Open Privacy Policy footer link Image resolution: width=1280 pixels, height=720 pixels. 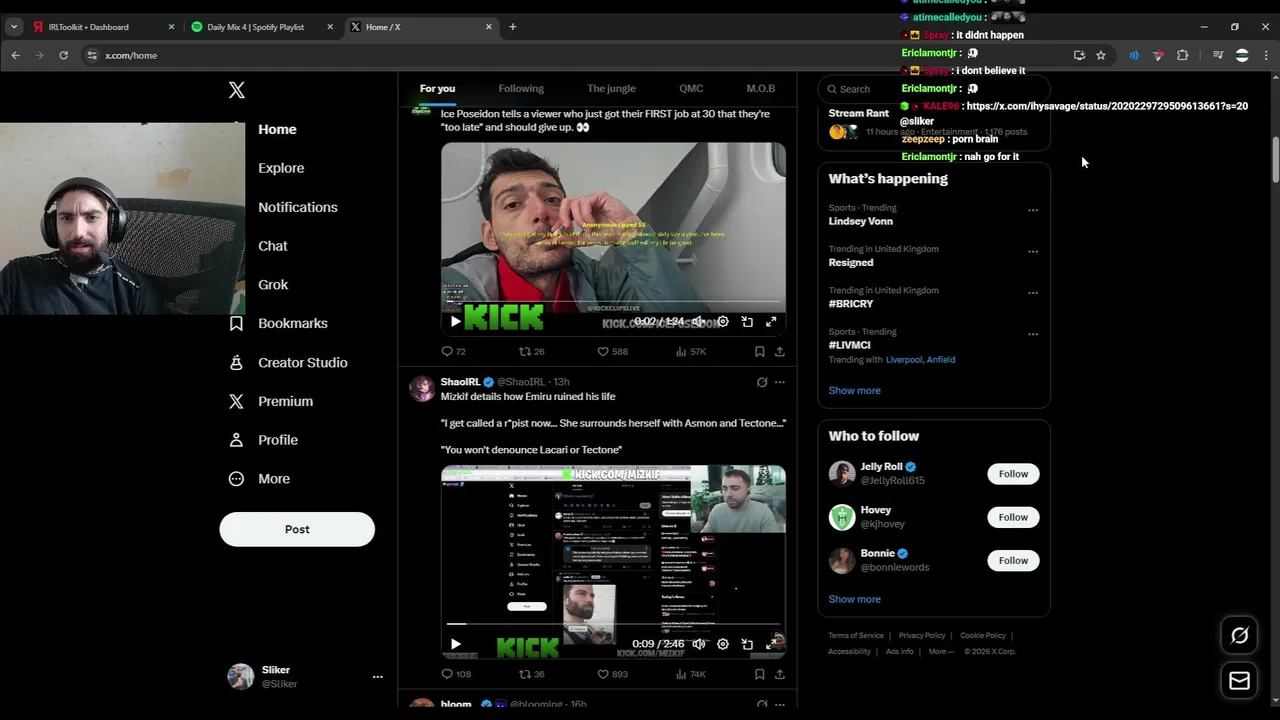pyautogui.click(x=921, y=636)
